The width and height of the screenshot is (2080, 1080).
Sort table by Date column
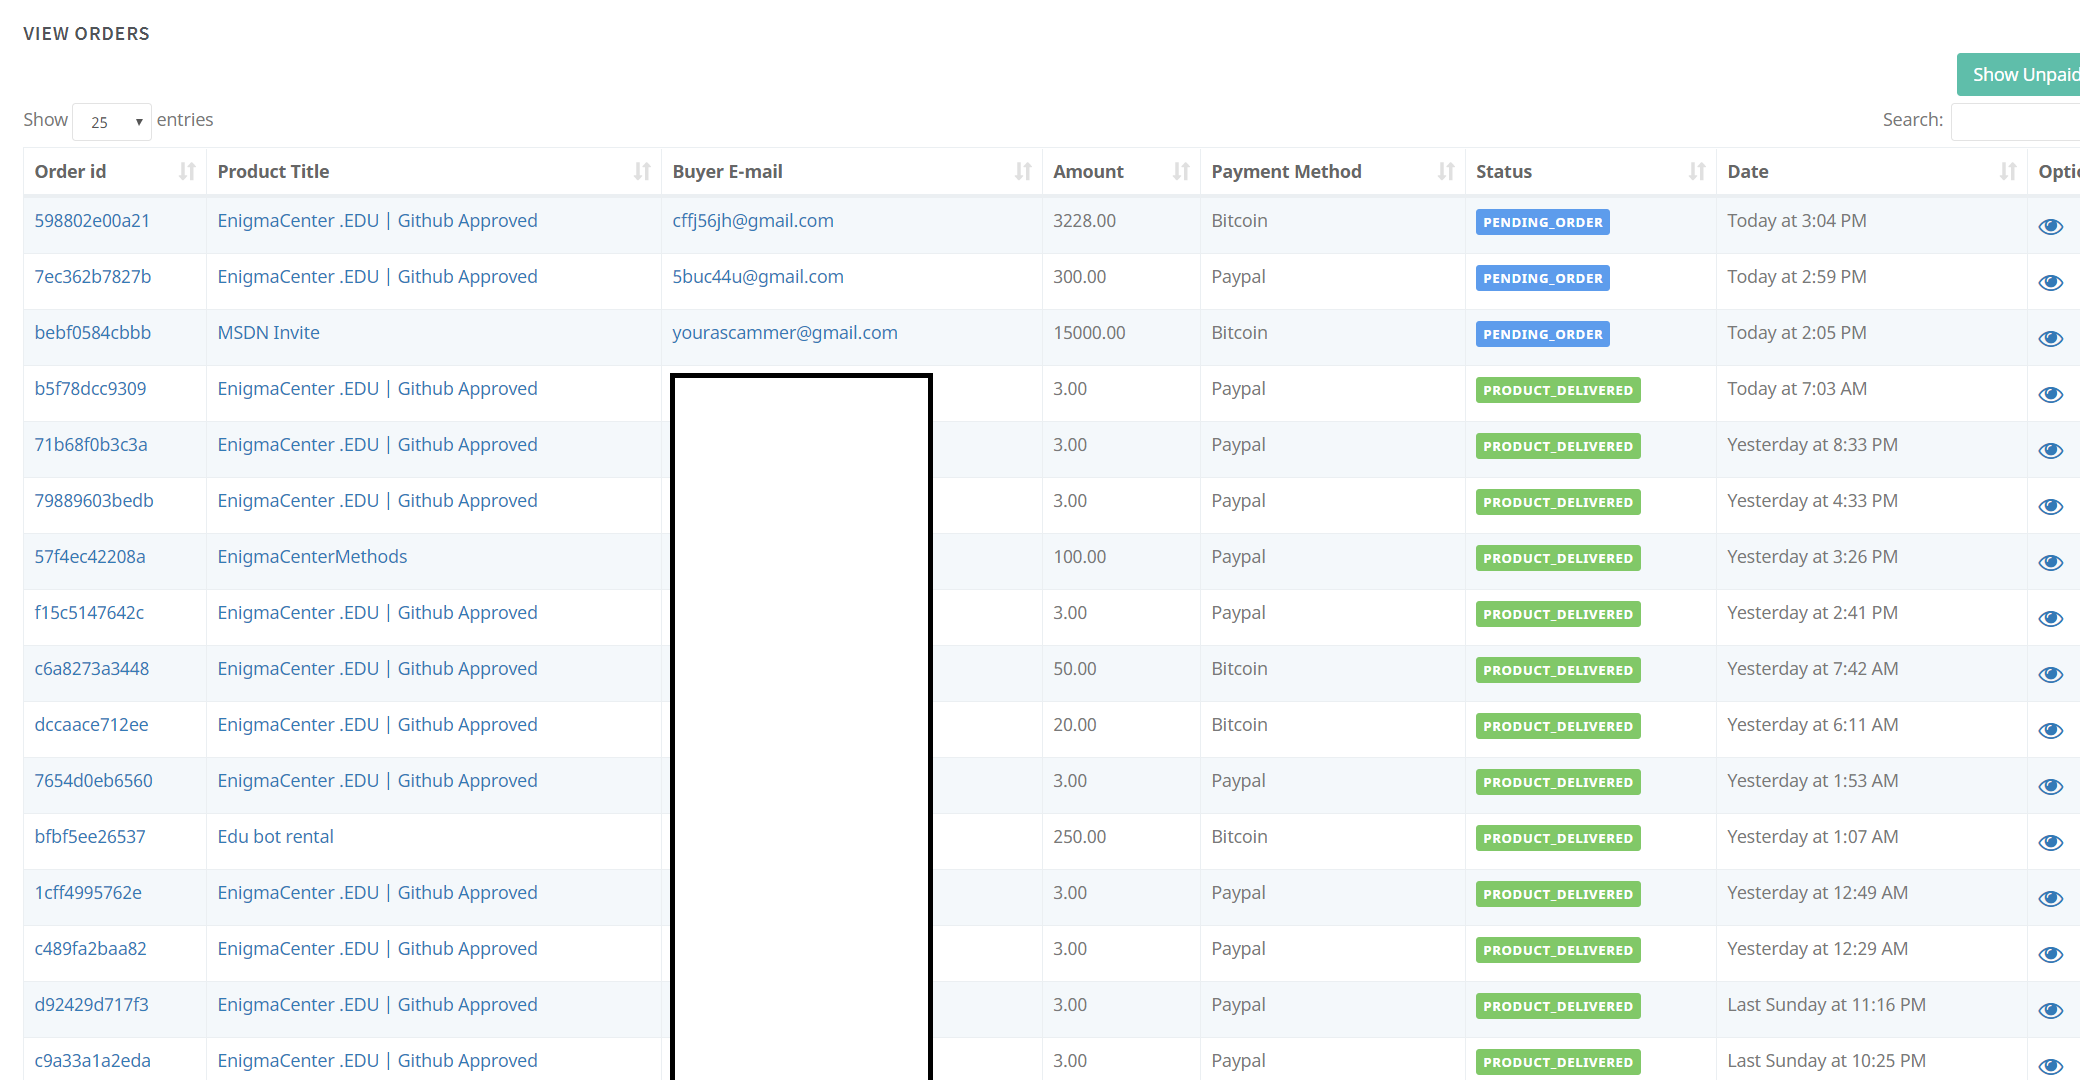(x=1872, y=172)
